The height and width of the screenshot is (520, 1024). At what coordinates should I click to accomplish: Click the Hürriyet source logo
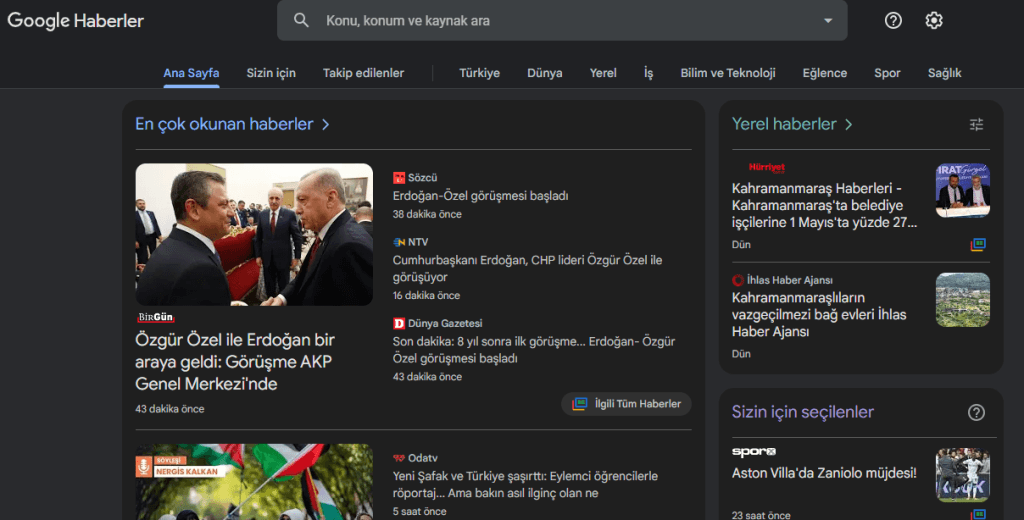click(767, 167)
